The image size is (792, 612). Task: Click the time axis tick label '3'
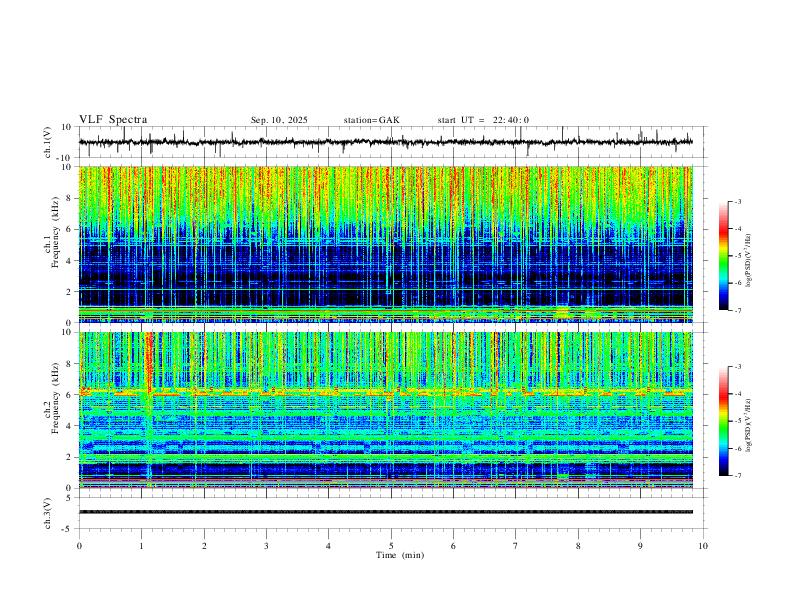(266, 546)
